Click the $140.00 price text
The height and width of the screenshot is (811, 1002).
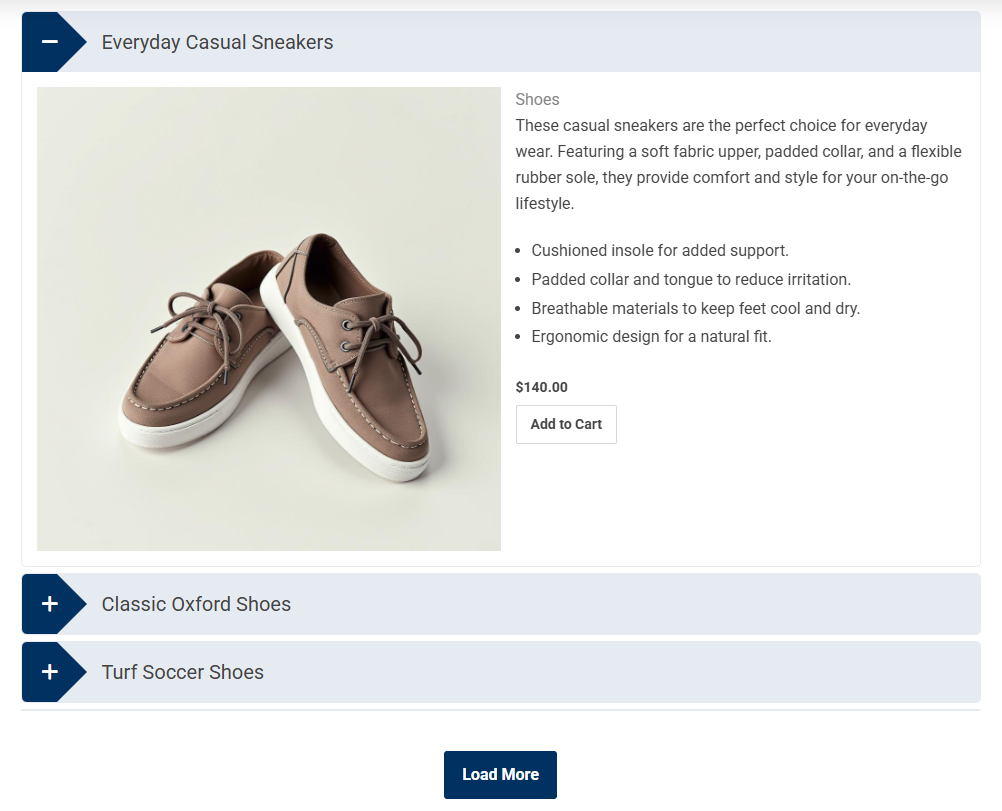pos(541,387)
